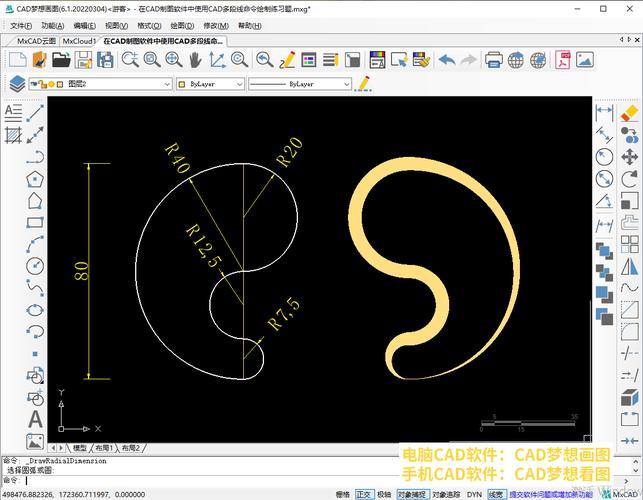Activate the Text (A) tool
The image size is (643, 500).
(35, 419)
